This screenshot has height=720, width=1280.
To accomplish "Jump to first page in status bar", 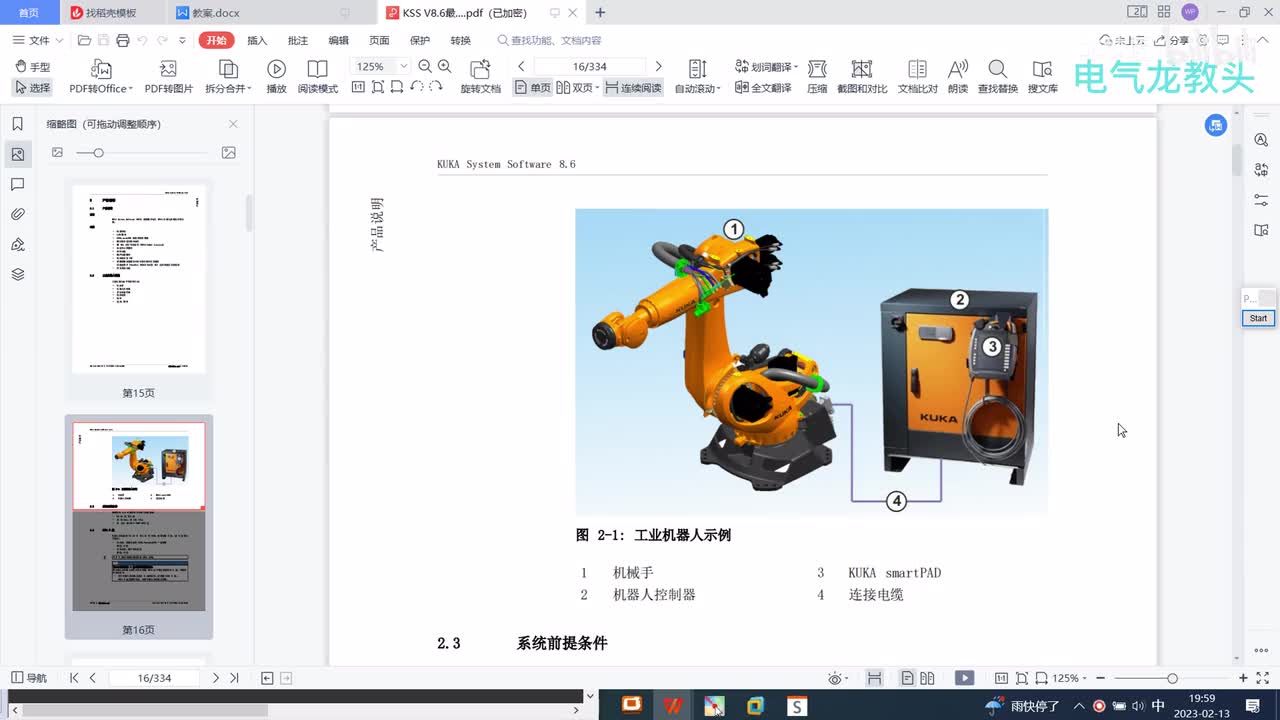I will tap(74, 677).
